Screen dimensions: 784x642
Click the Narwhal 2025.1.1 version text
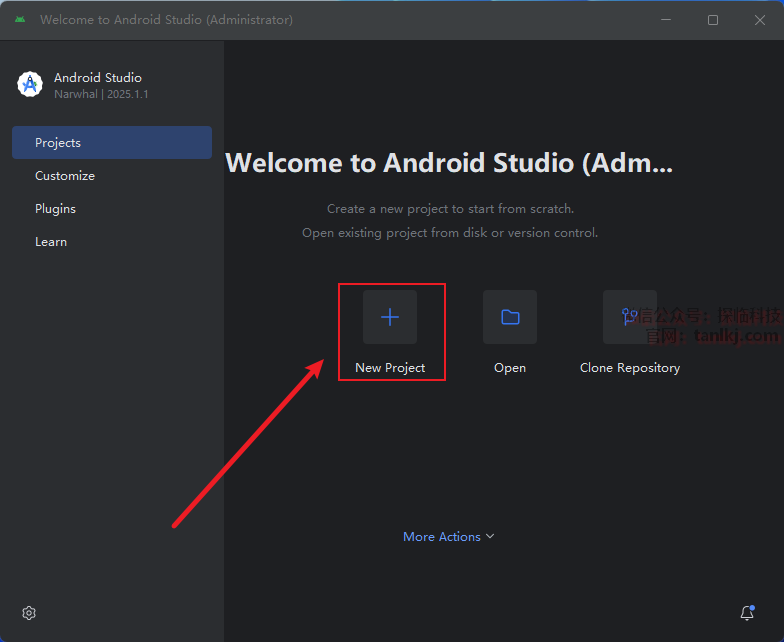coord(101,94)
